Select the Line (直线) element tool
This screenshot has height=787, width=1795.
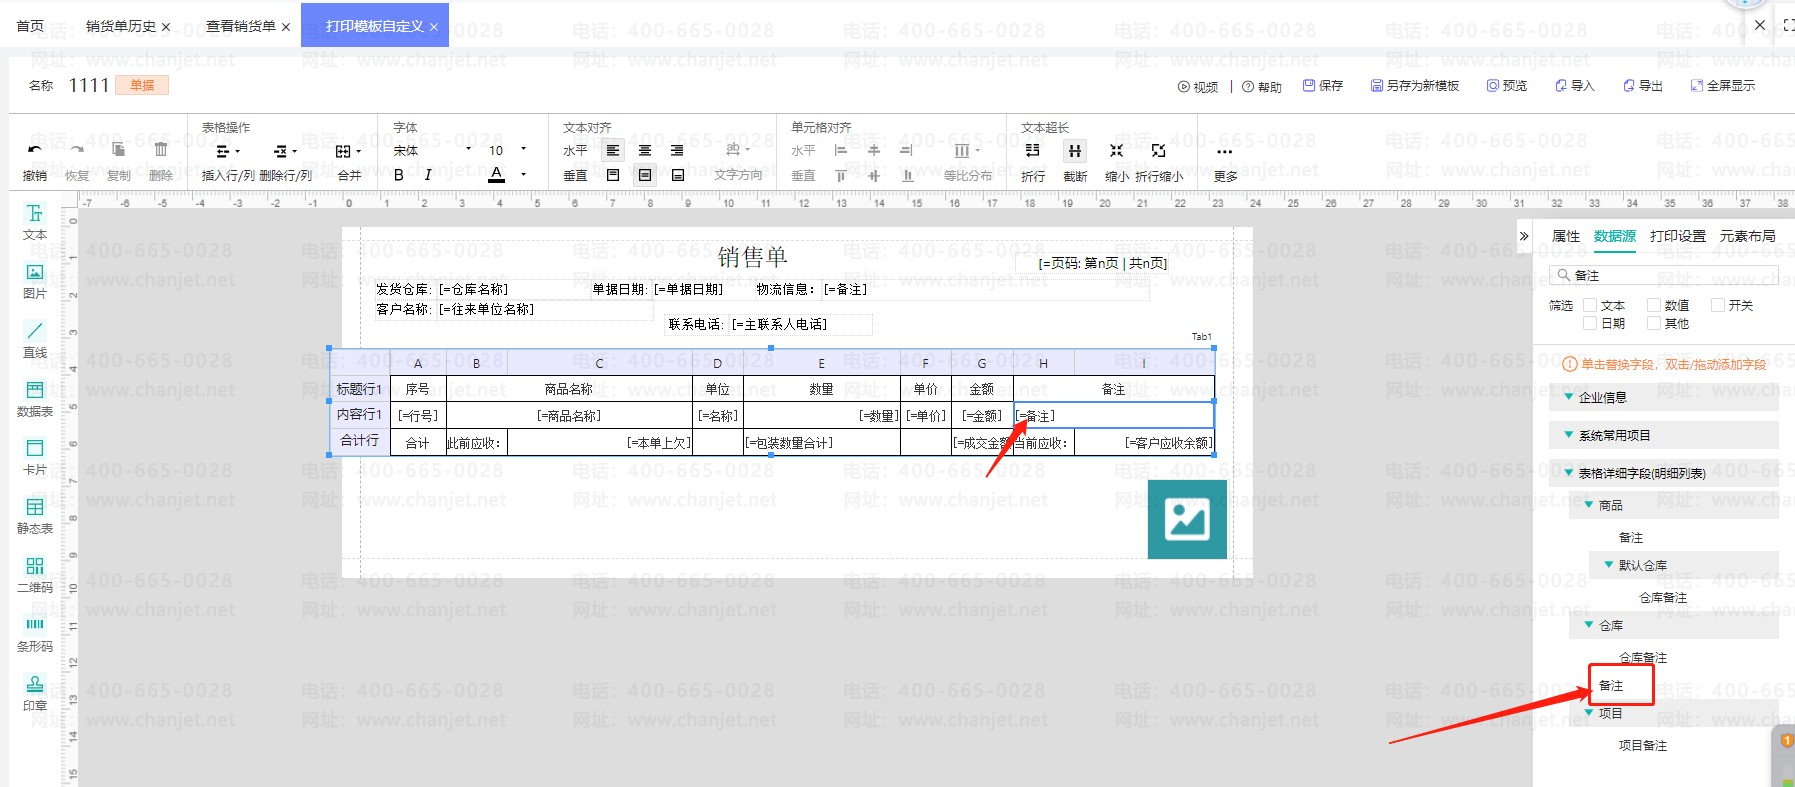pos(35,340)
